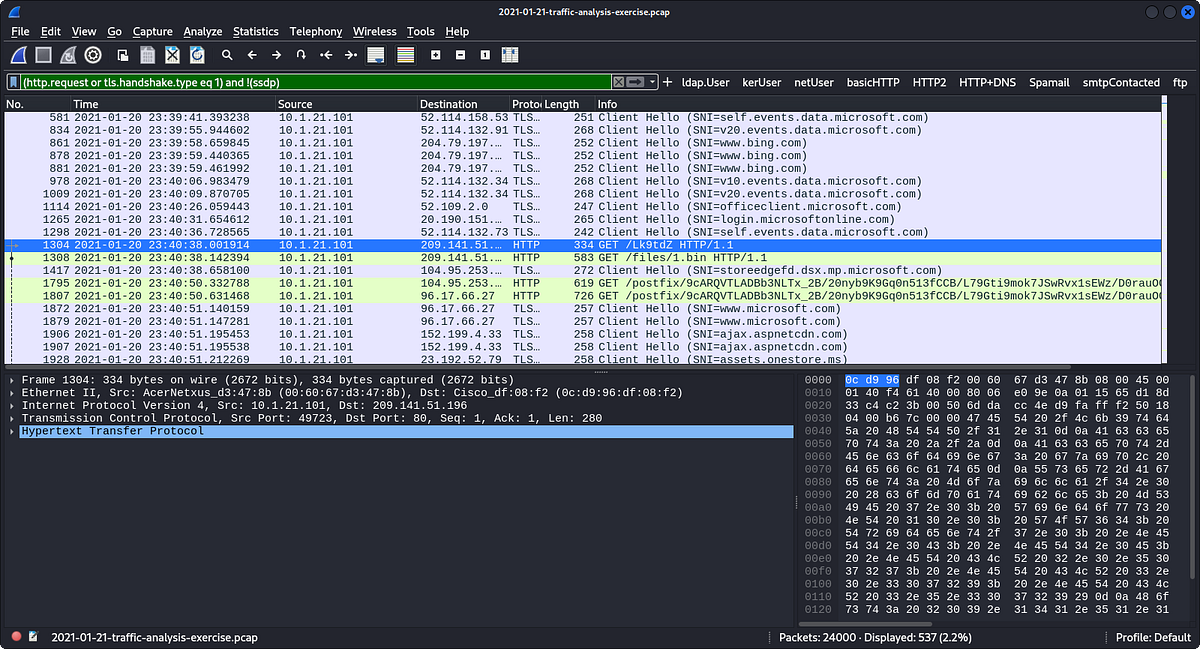Select packet 1417 storeedgefd.dsx.mp.microsoft.com row
The height and width of the screenshot is (649, 1200).
583,270
